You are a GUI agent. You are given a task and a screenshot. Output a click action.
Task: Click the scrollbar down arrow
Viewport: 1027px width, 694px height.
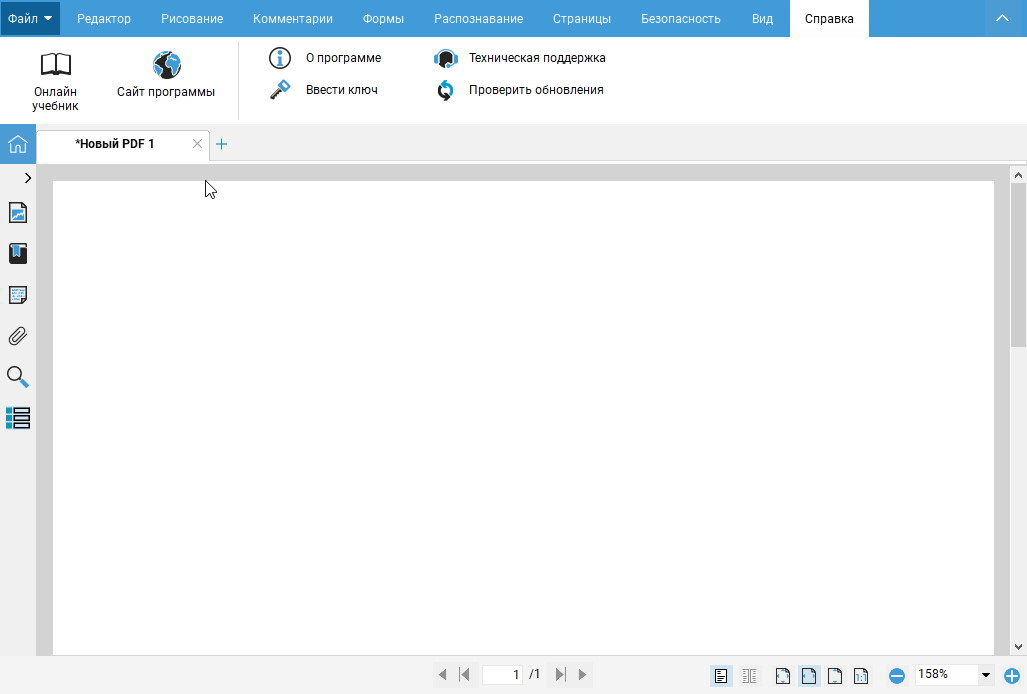1018,647
